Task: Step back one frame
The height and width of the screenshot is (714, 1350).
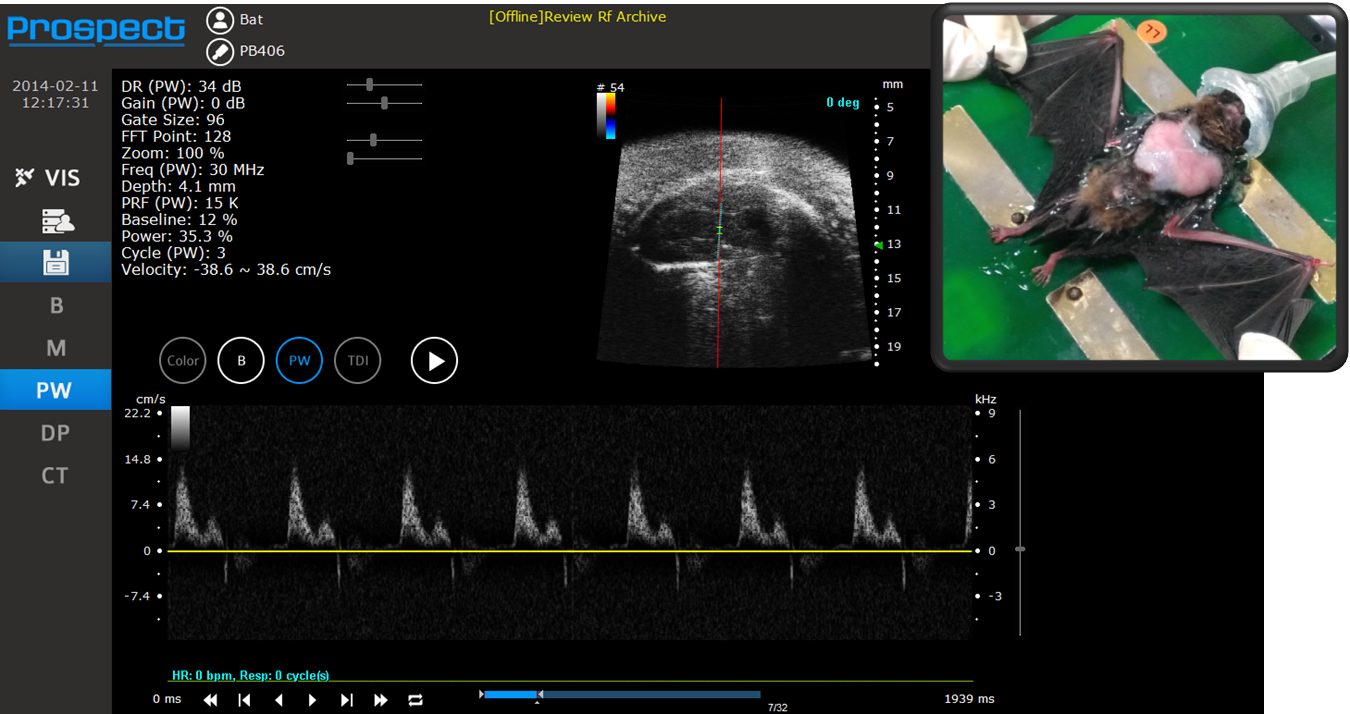Action: pyautogui.click(x=279, y=700)
